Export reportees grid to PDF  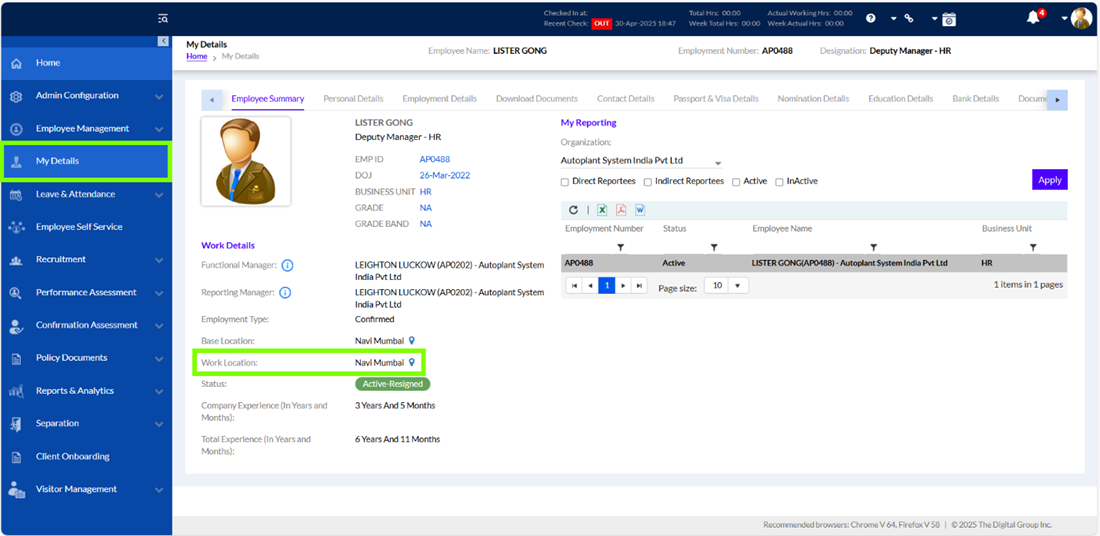click(621, 210)
